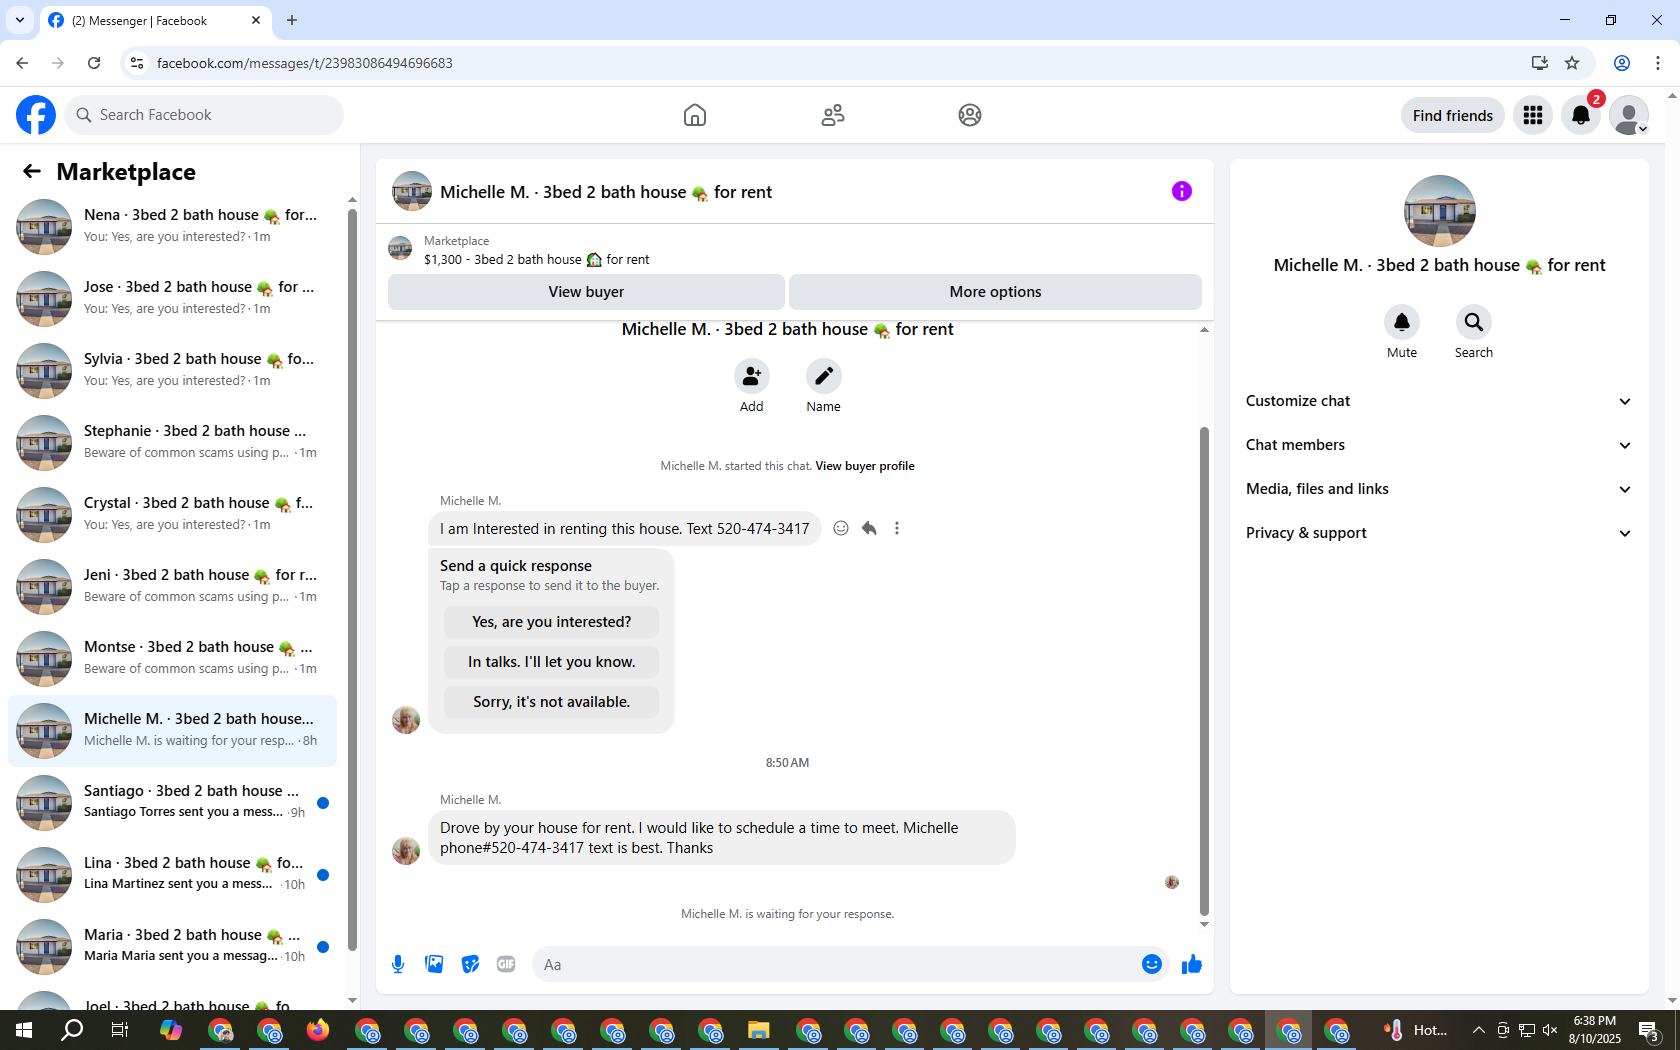Viewport: 1680px width, 1050px height.
Task: Go to the Home feed icon
Action: click(695, 115)
